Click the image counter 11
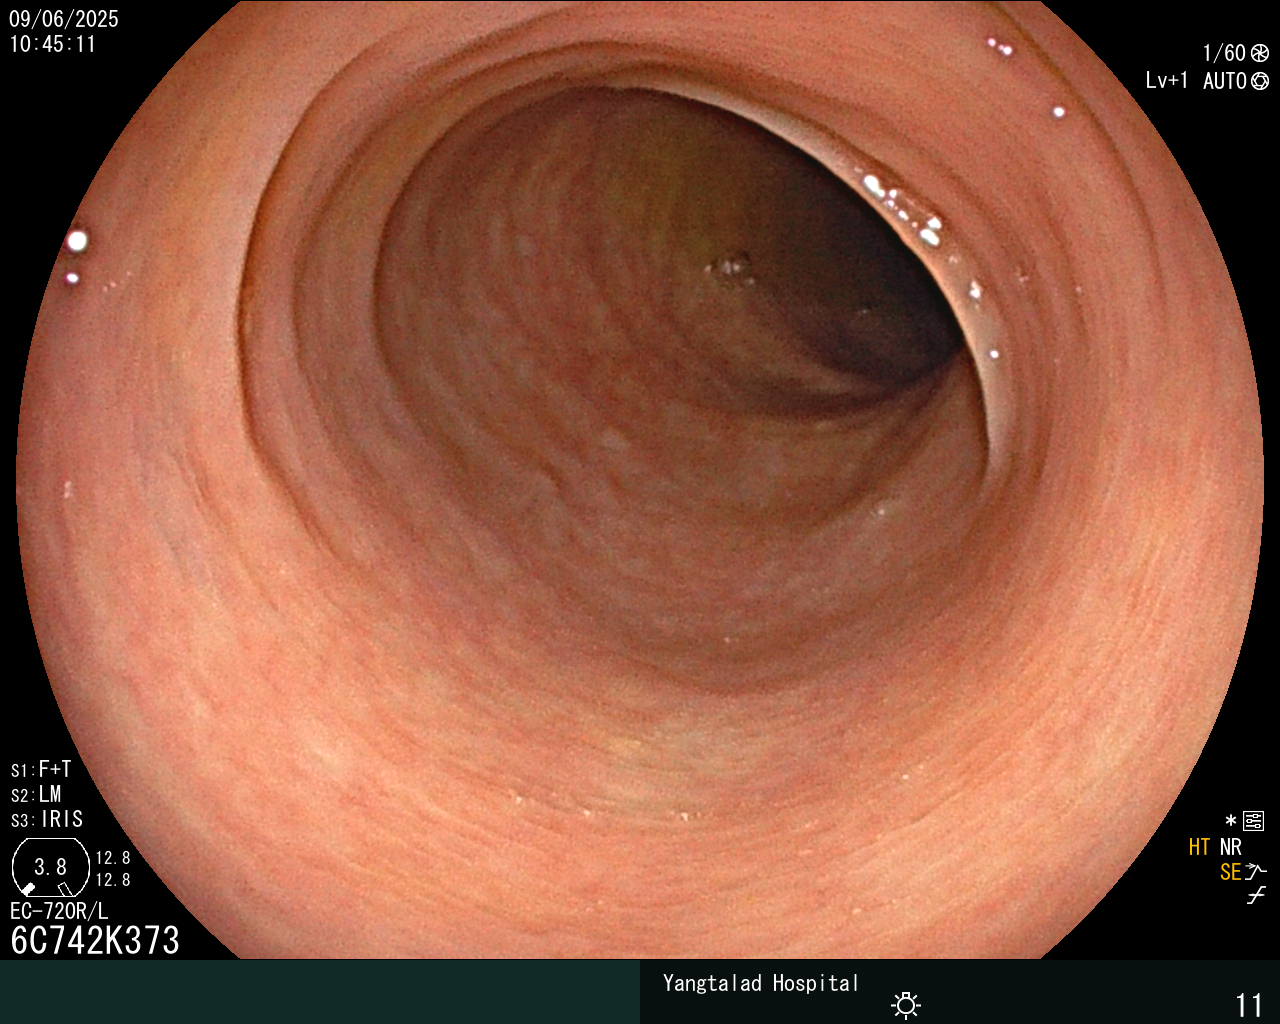This screenshot has height=1024, width=1280. point(1250,1004)
